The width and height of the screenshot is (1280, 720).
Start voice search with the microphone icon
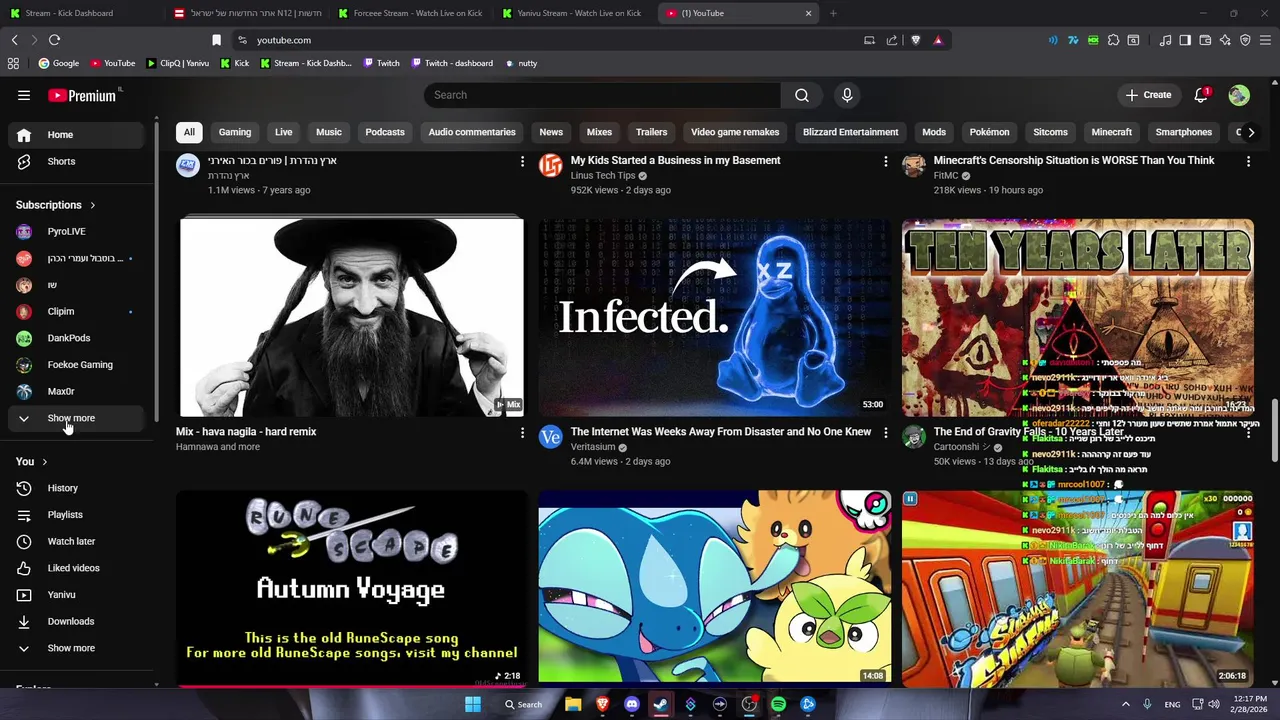[847, 95]
